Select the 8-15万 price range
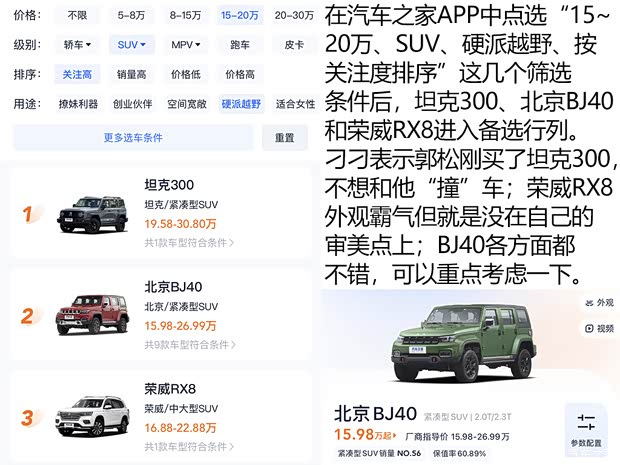The width and height of the screenshot is (620, 465). [x=185, y=15]
